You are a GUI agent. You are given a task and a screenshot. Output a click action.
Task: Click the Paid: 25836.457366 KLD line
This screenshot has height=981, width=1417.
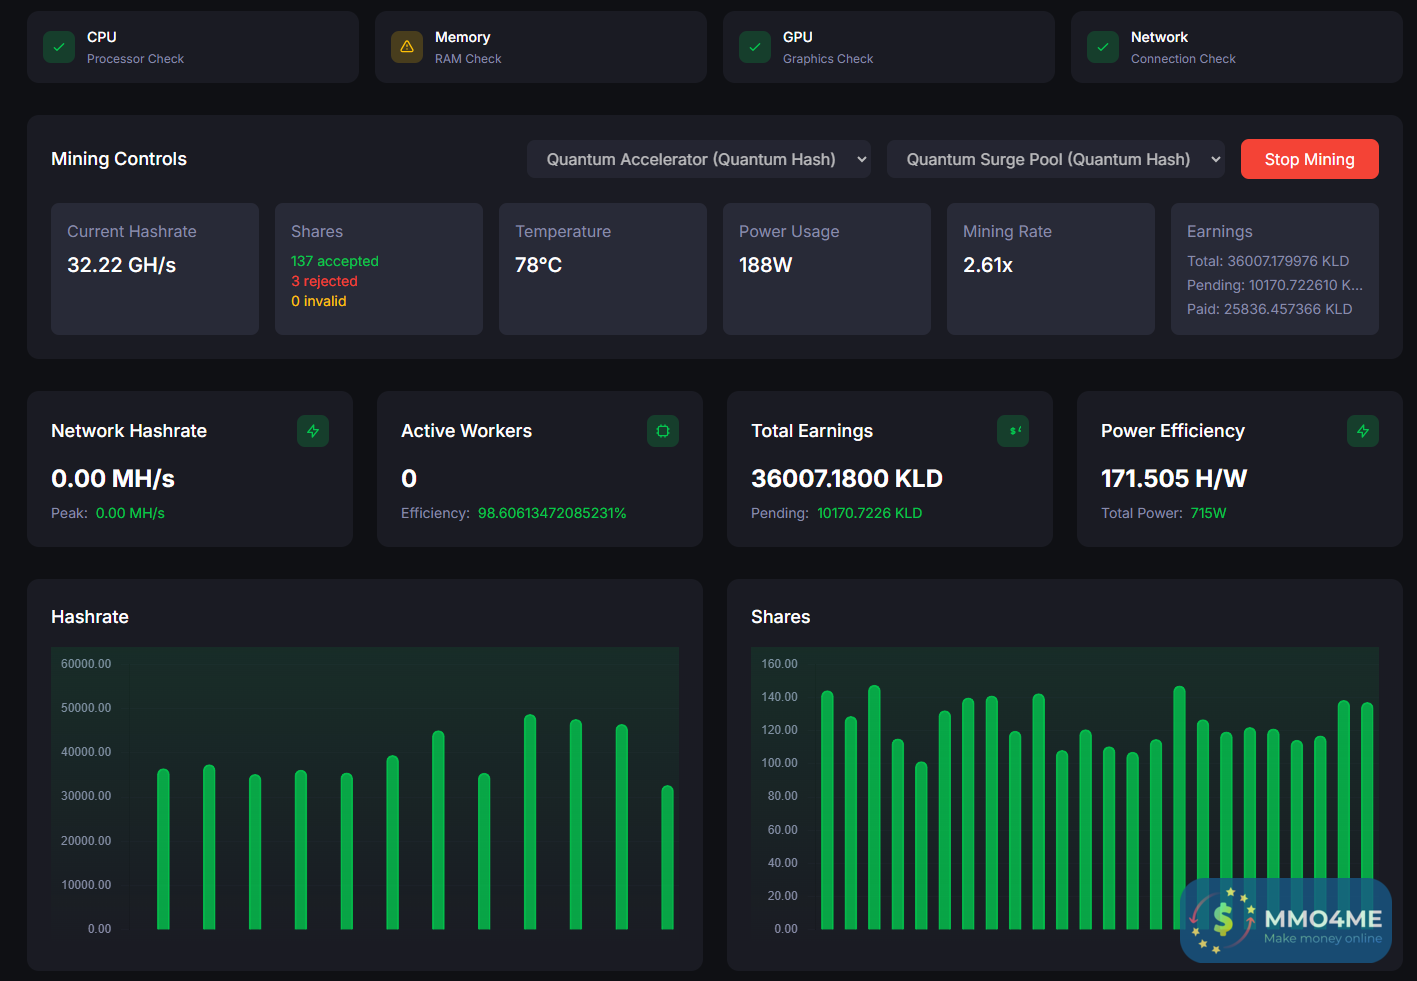click(1270, 309)
